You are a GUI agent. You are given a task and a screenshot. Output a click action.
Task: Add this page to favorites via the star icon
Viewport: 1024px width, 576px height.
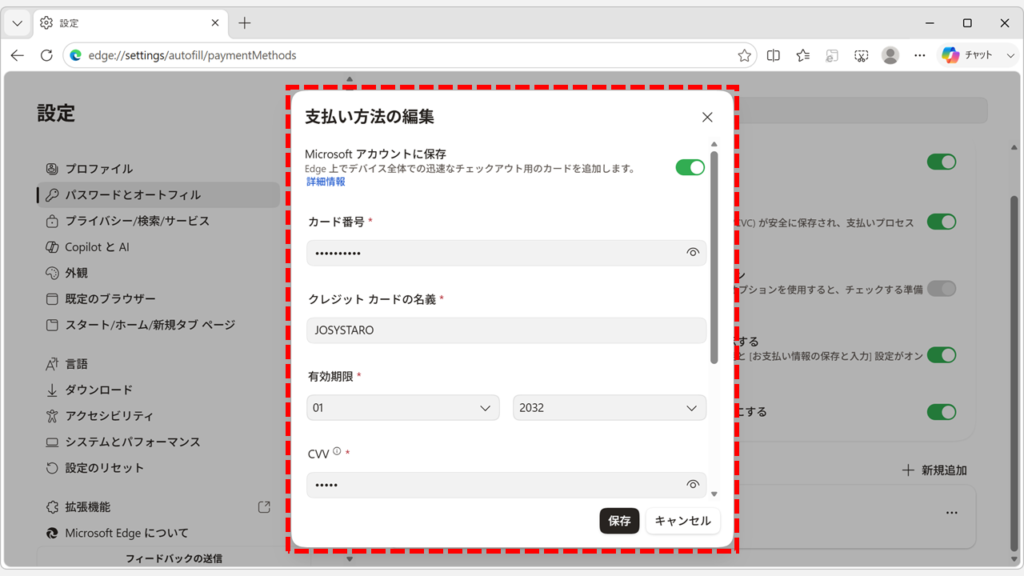(744, 56)
